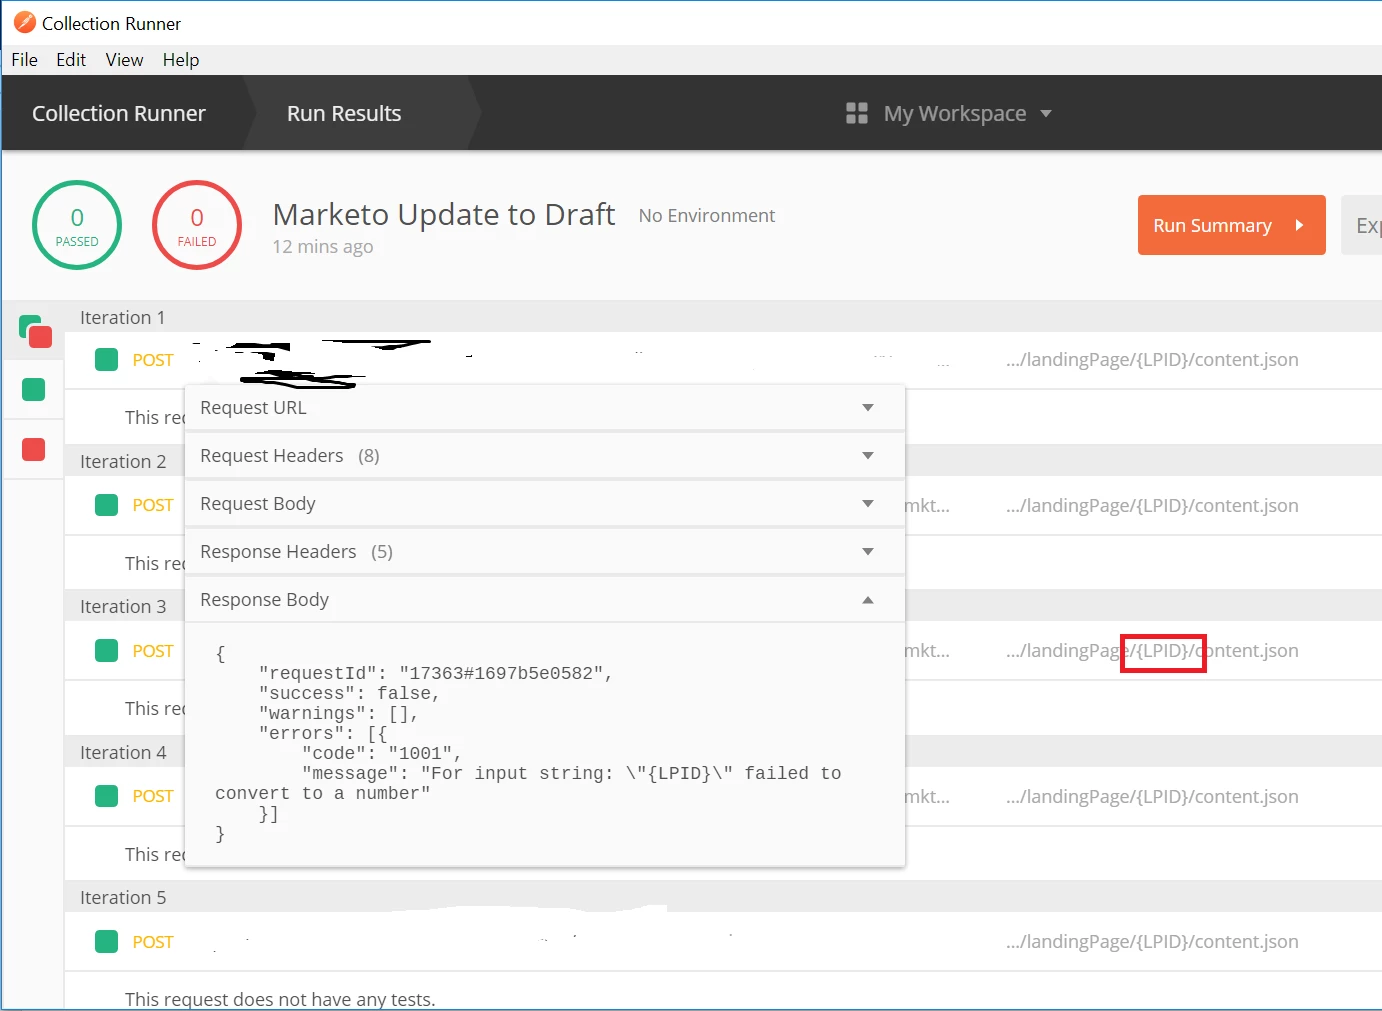Expand the Request URL section
This screenshot has height=1011, width=1382.
[x=545, y=408]
